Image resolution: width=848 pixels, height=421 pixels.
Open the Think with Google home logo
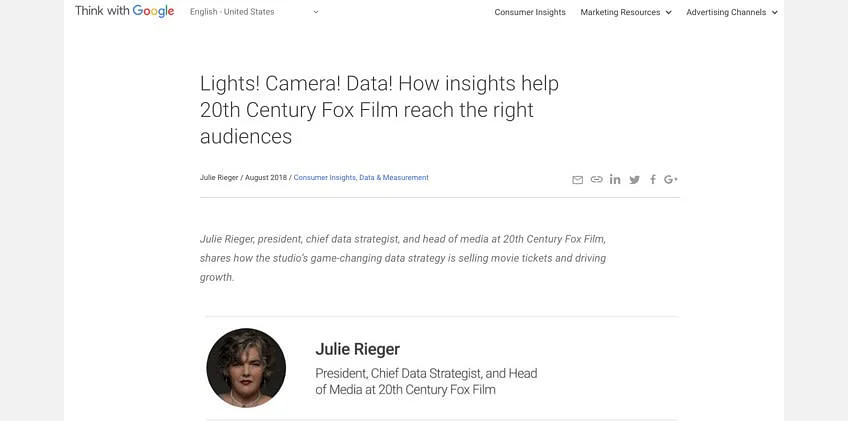pyautogui.click(x=124, y=11)
